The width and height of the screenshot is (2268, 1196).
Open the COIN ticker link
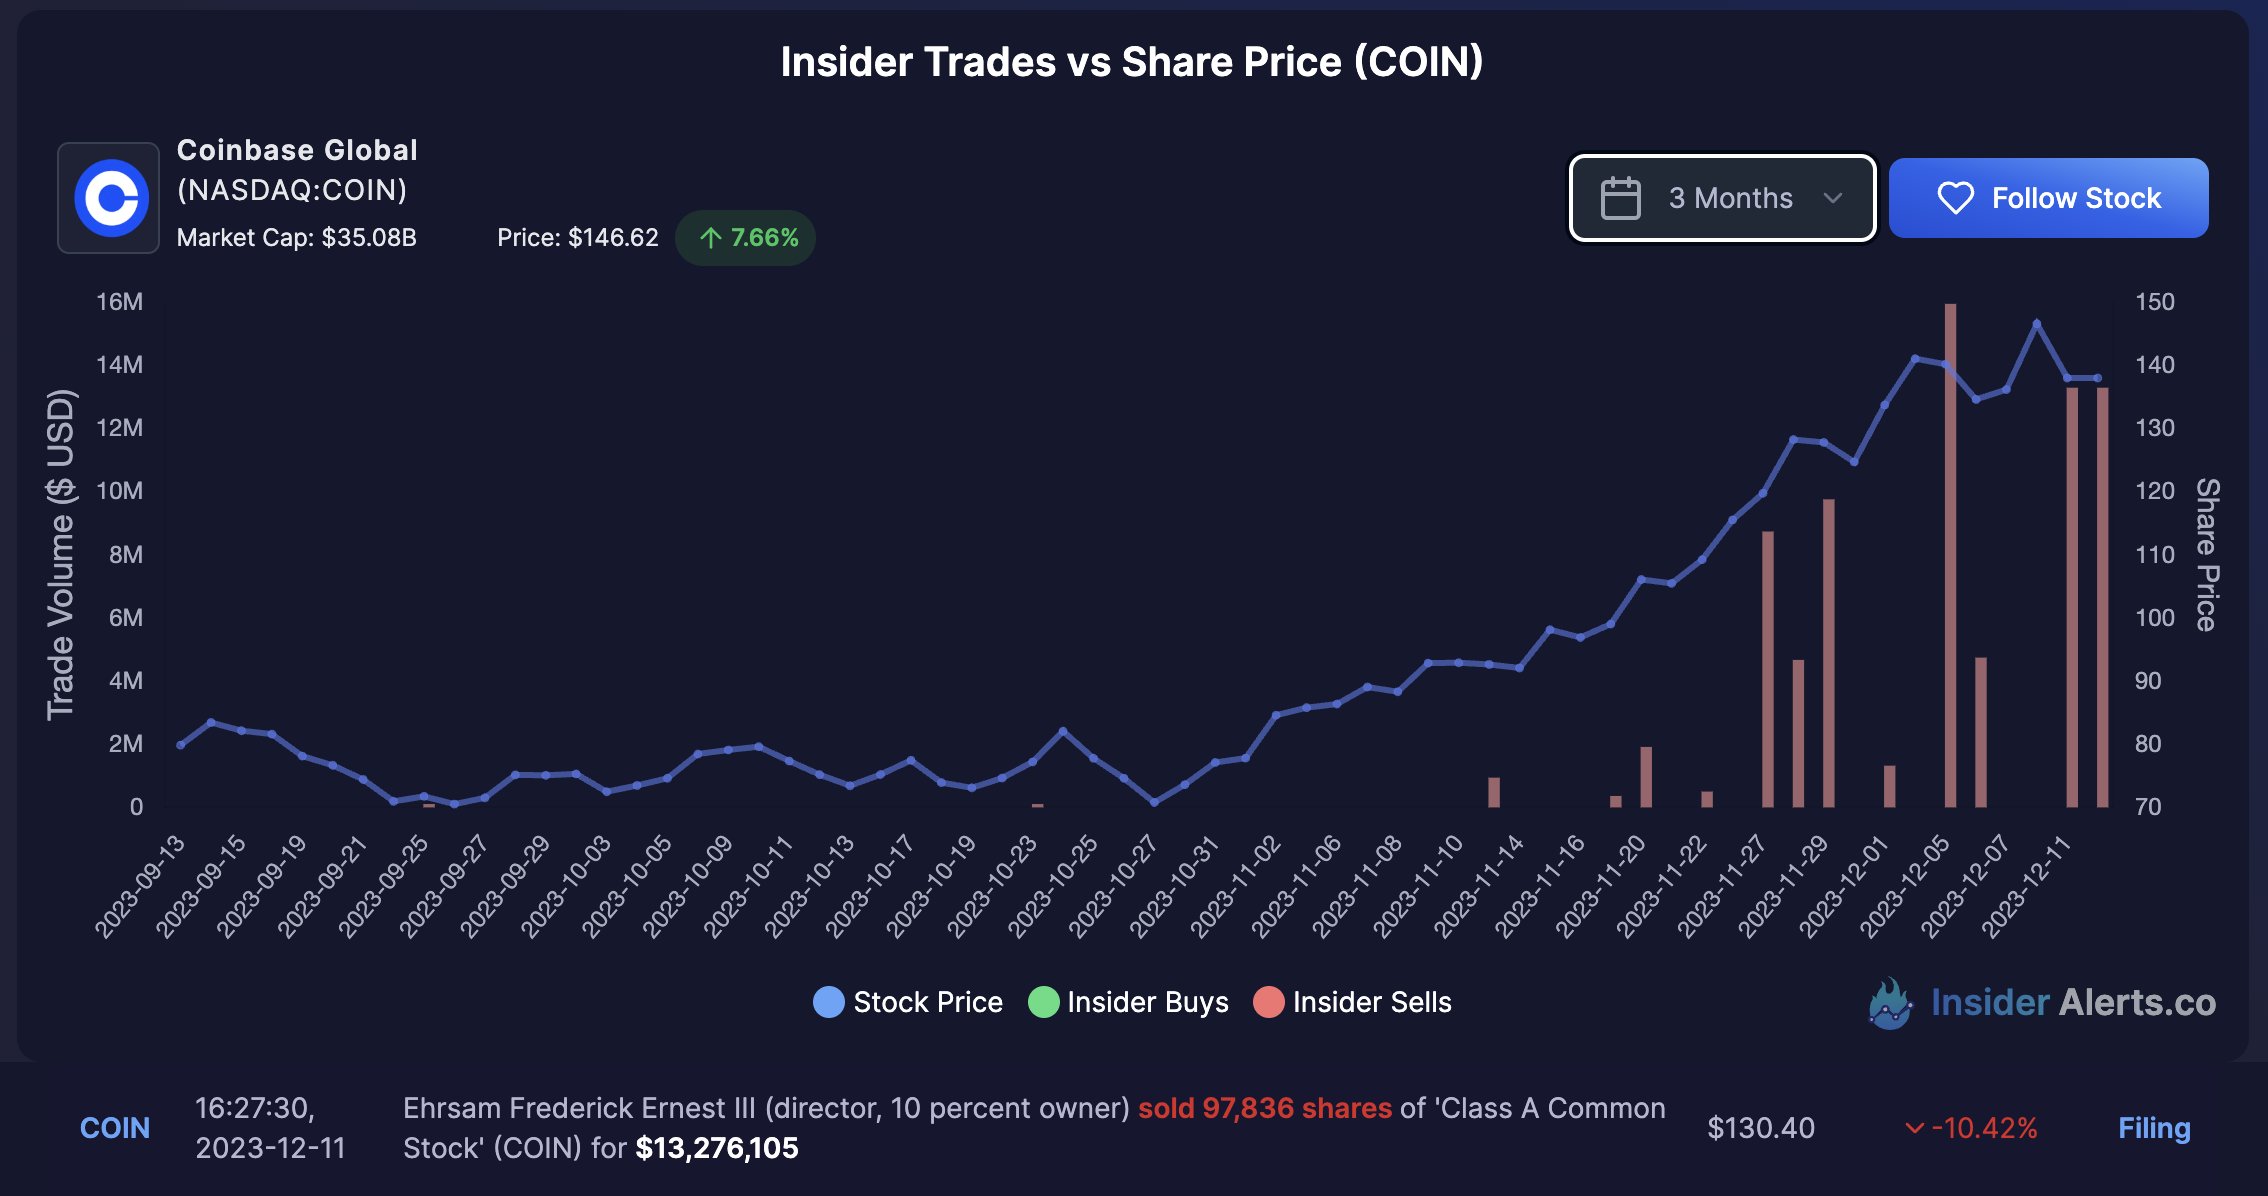point(115,1128)
